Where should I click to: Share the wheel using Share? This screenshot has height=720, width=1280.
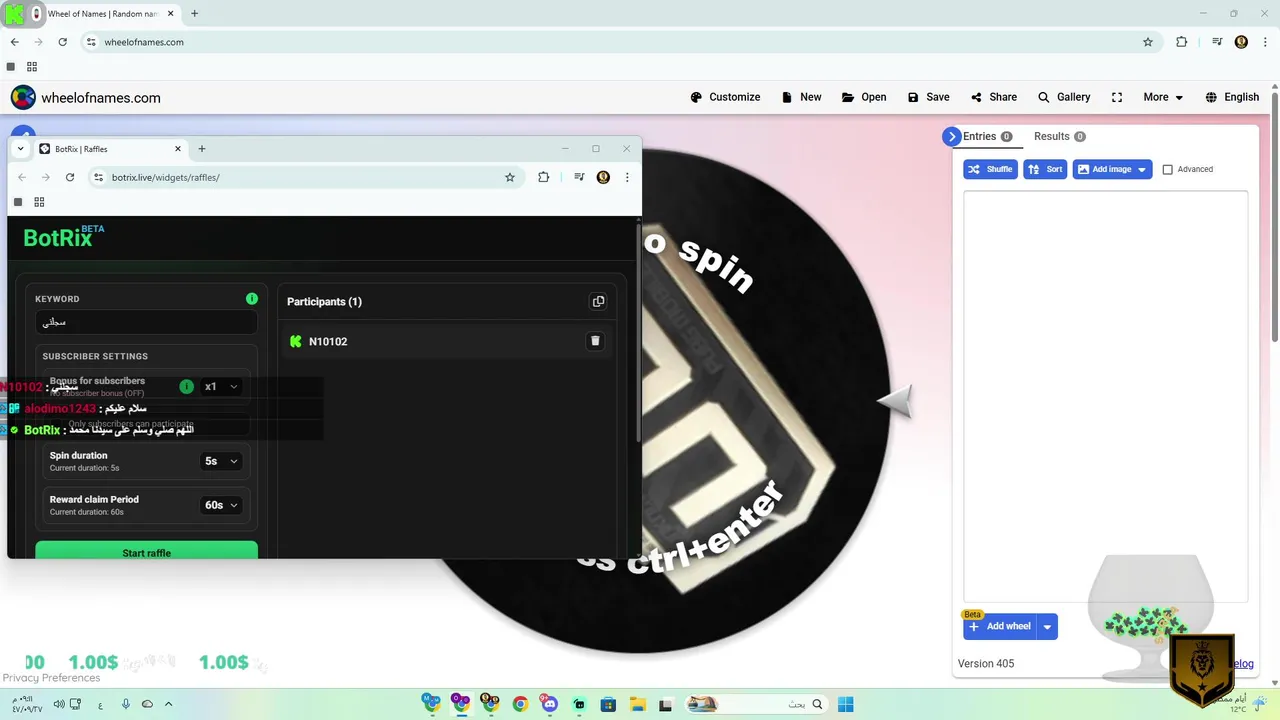coord(993,97)
